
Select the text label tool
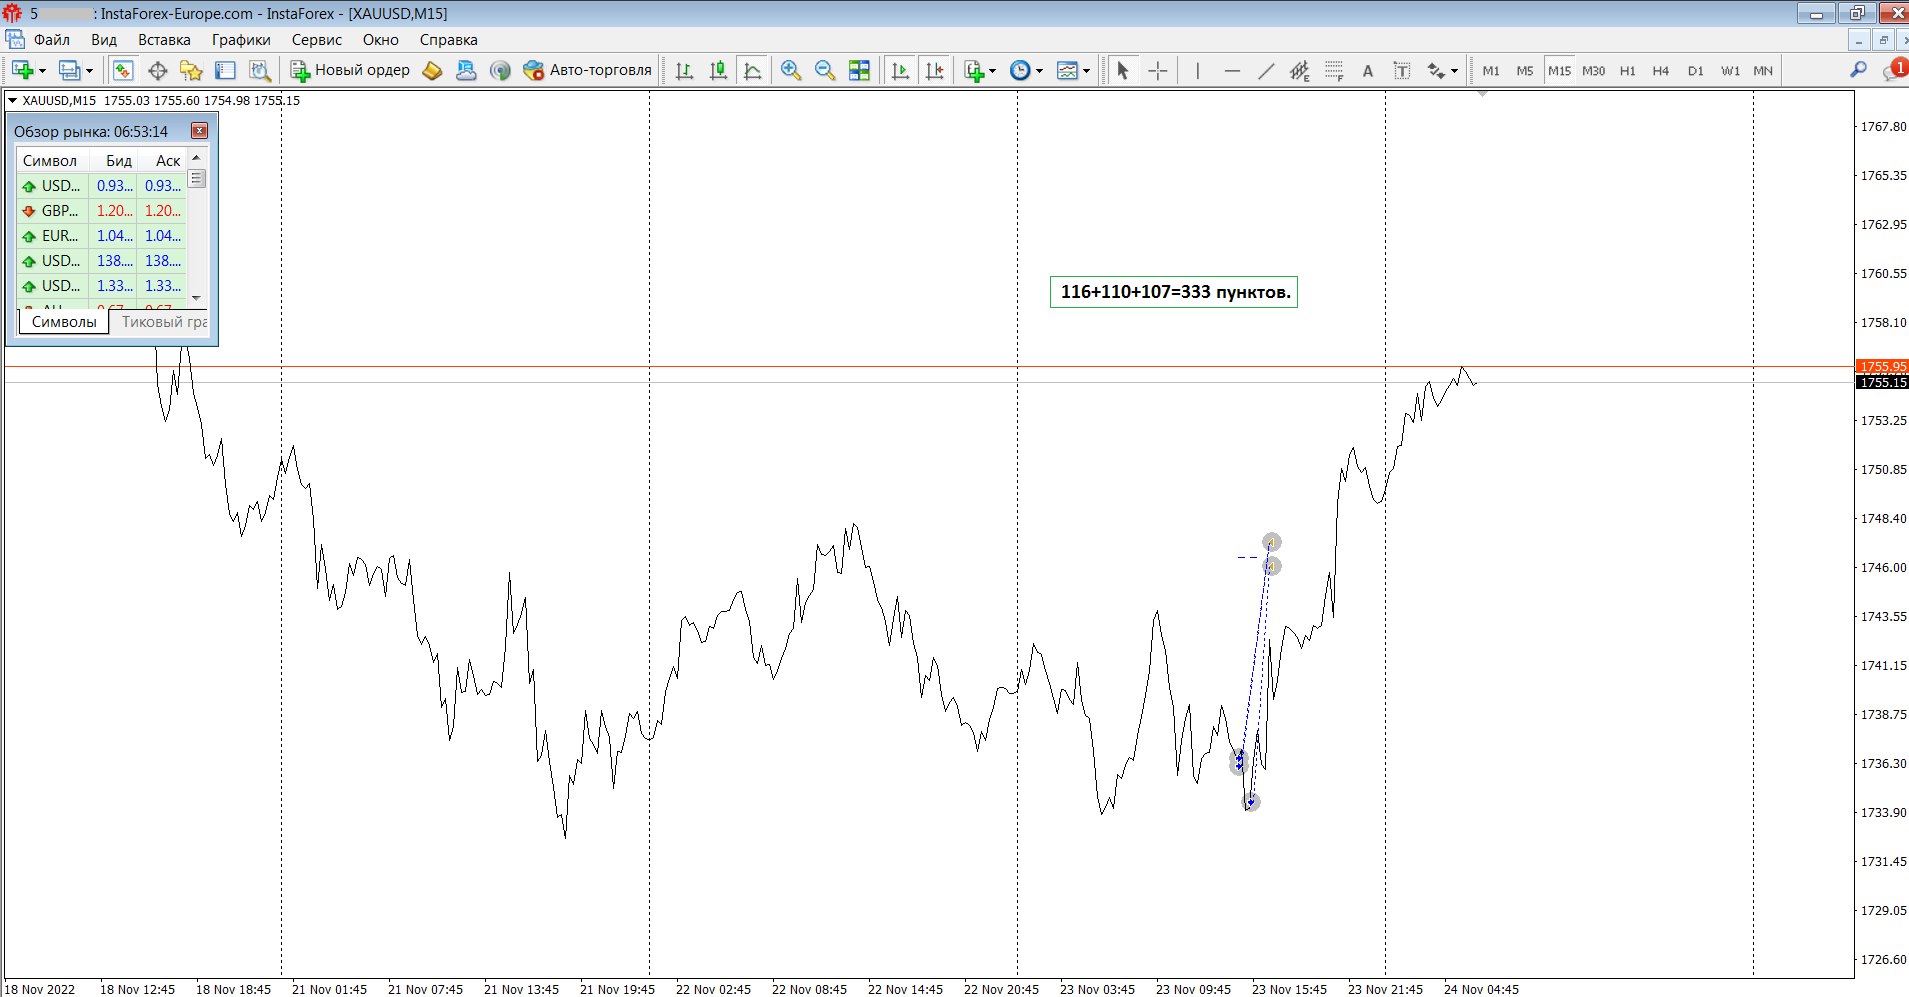coord(1402,70)
